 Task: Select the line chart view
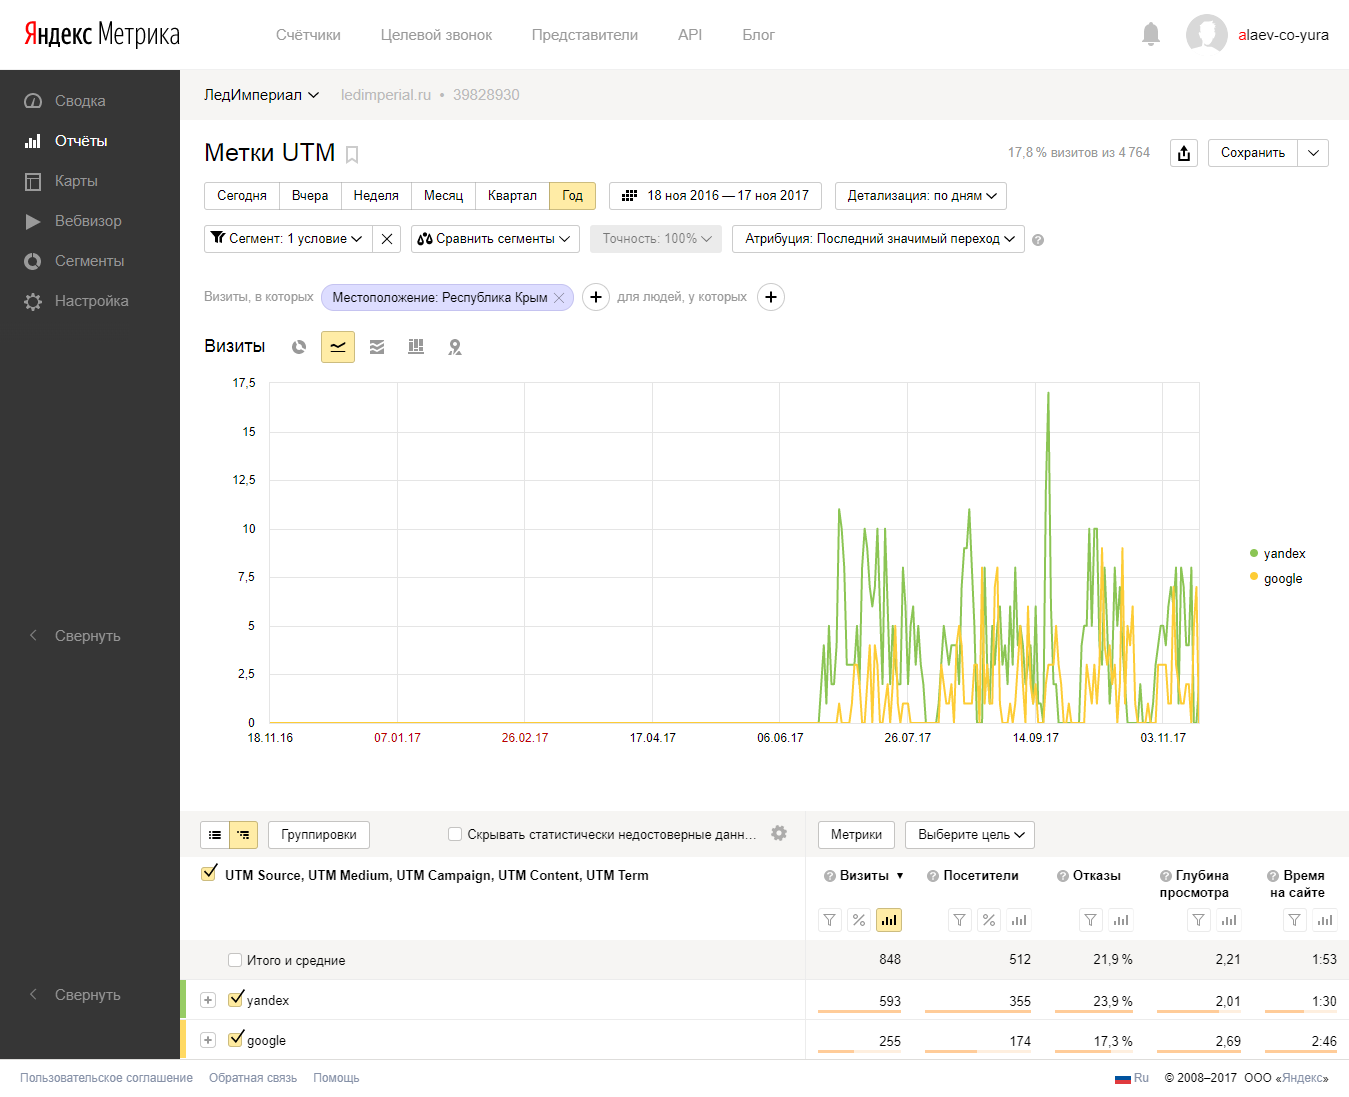pos(338,347)
